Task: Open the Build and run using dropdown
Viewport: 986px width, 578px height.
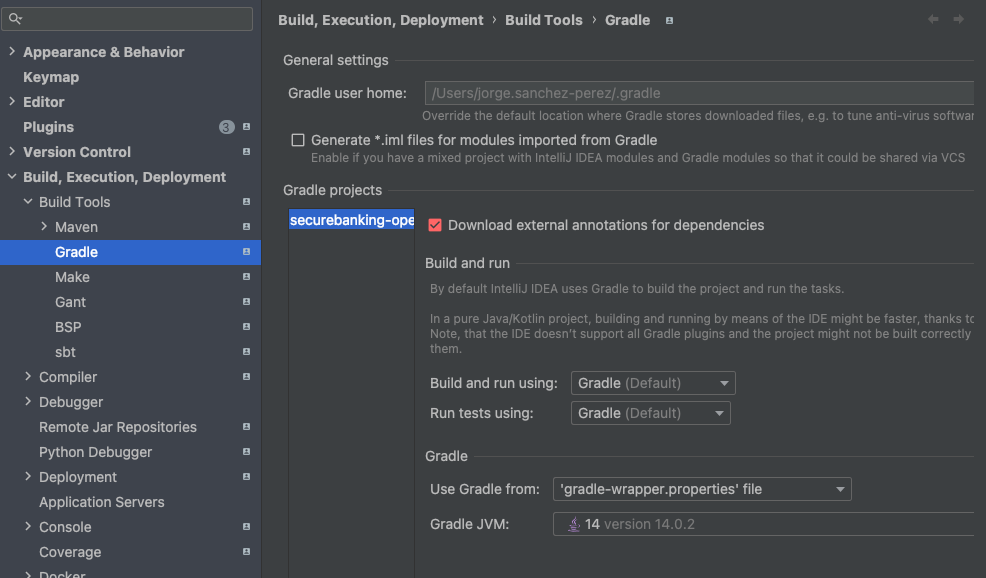Action: 653,383
